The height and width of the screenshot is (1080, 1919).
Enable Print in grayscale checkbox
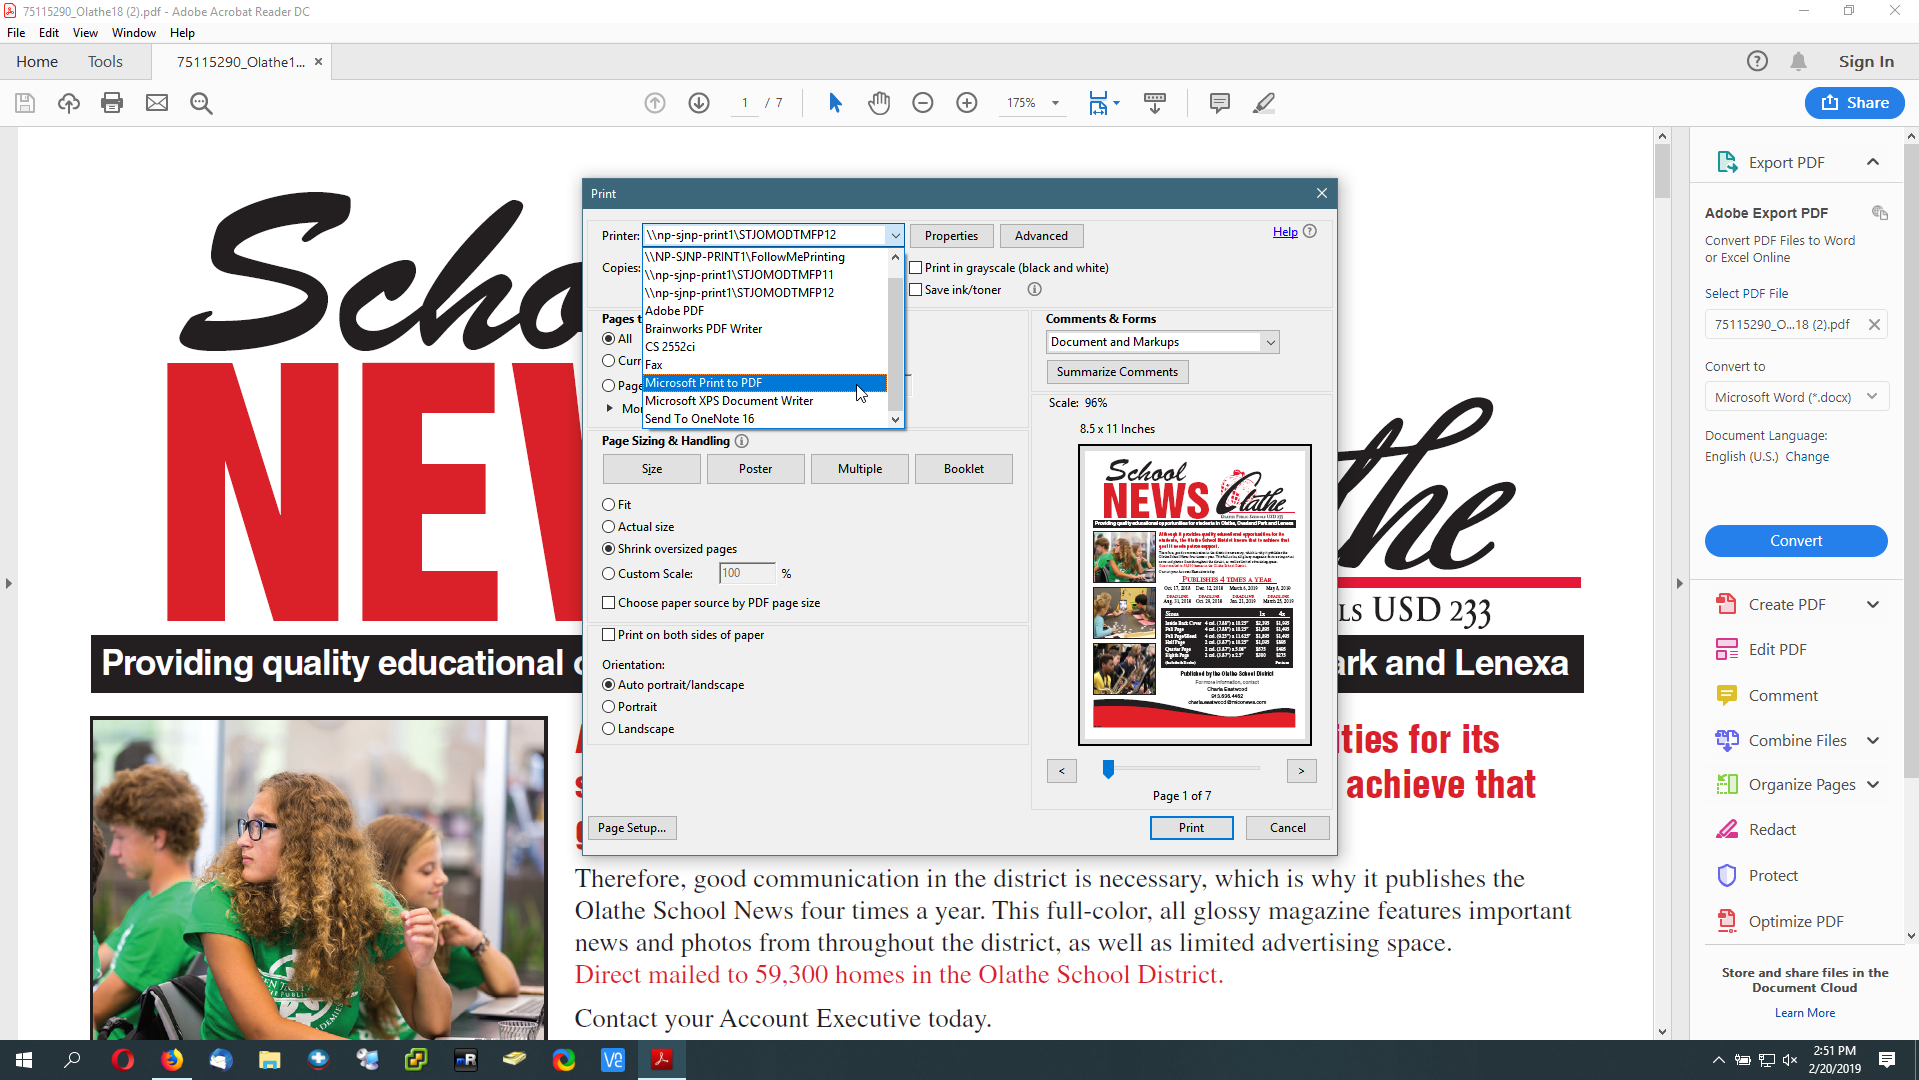pos(915,268)
